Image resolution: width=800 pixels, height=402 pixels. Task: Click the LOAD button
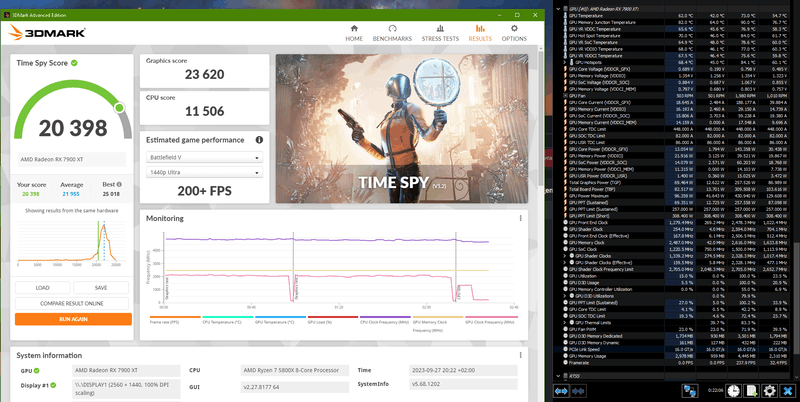click(x=42, y=288)
